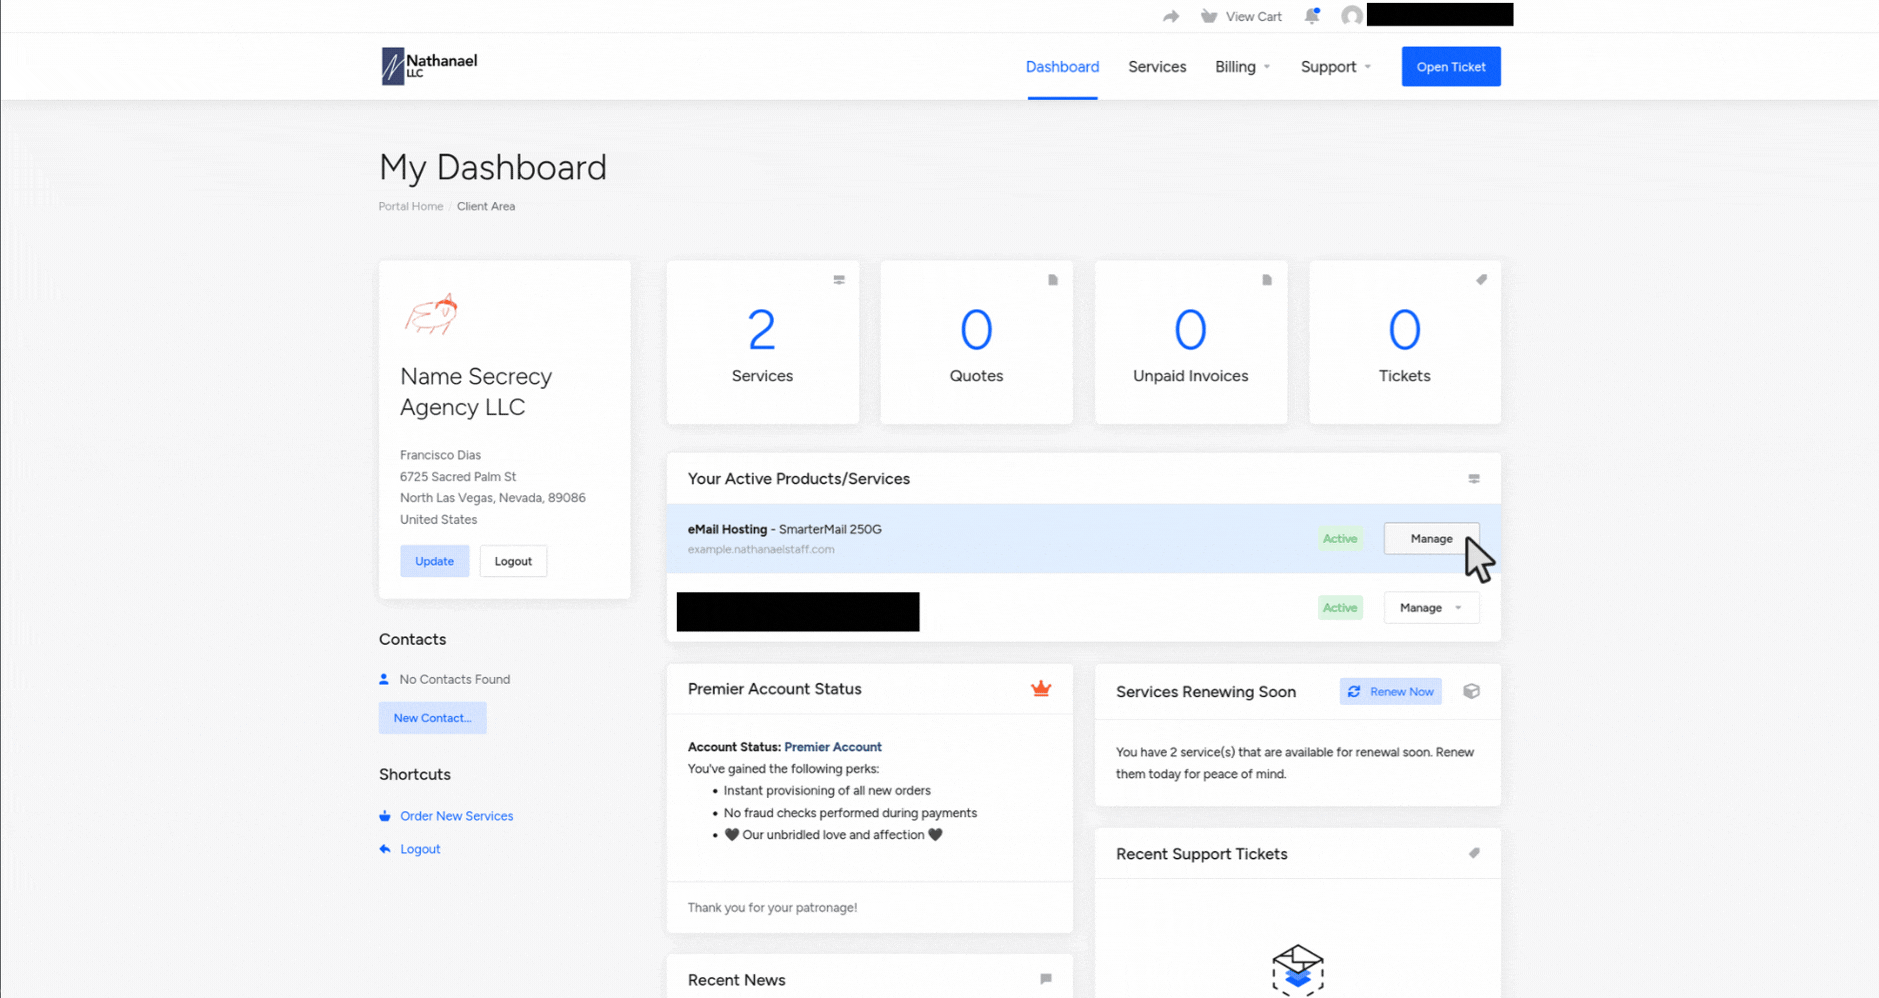Click the cube icon beside Renew Now
The height and width of the screenshot is (998, 1879).
(1471, 691)
